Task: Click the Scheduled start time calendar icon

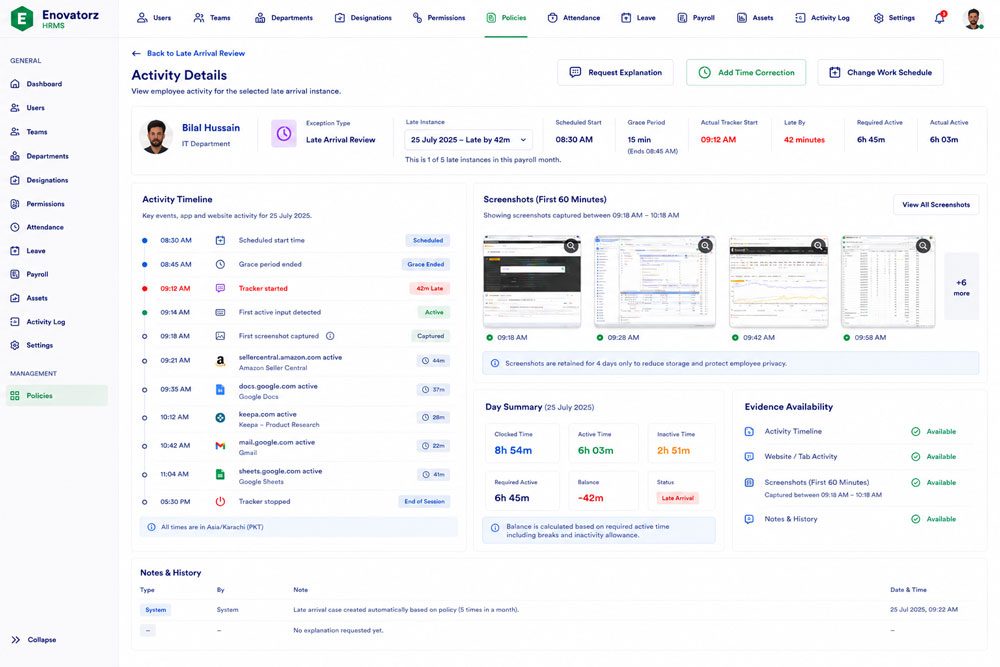Action: pyautogui.click(x=220, y=240)
